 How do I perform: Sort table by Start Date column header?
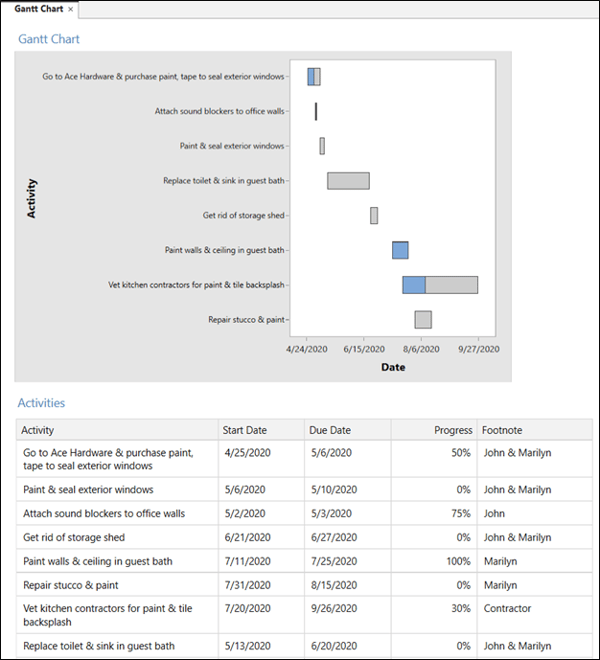pos(245,430)
